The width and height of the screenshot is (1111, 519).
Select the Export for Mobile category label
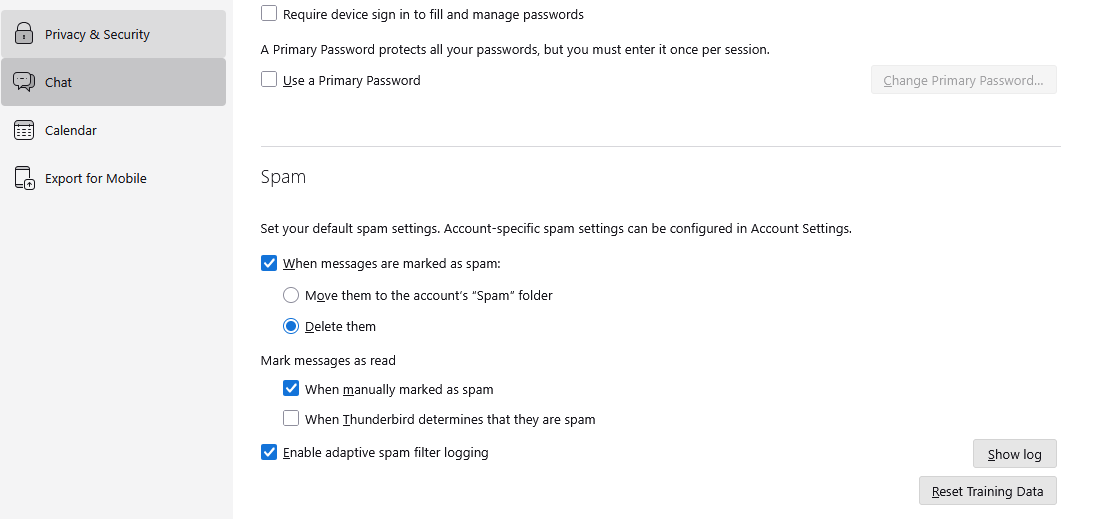pos(96,178)
